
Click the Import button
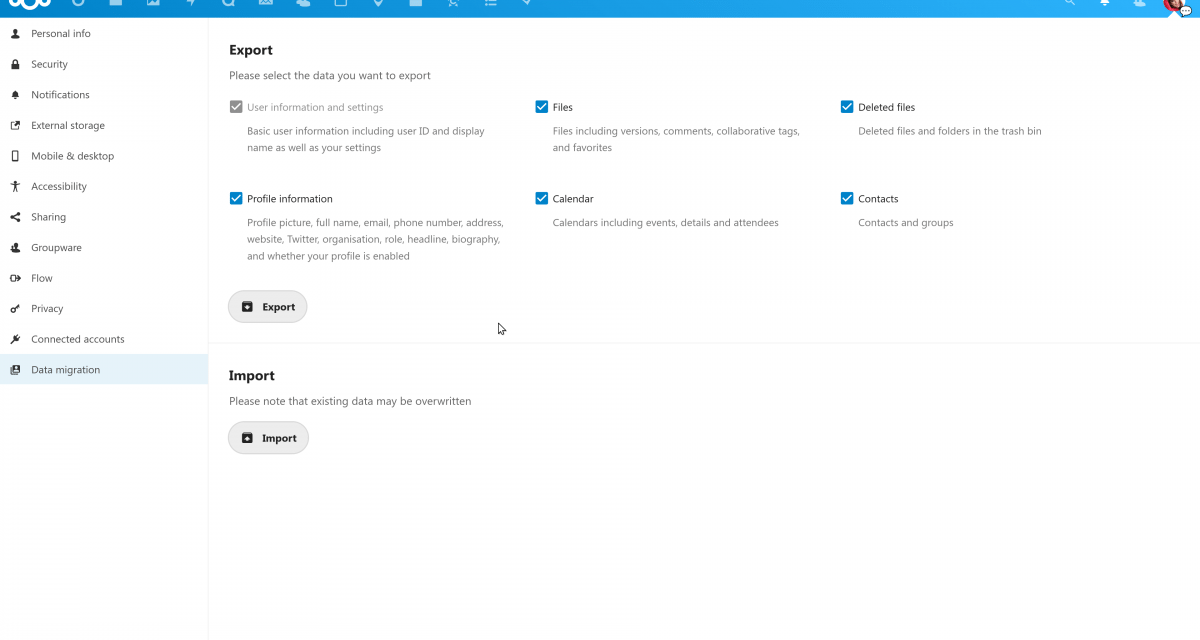268,437
